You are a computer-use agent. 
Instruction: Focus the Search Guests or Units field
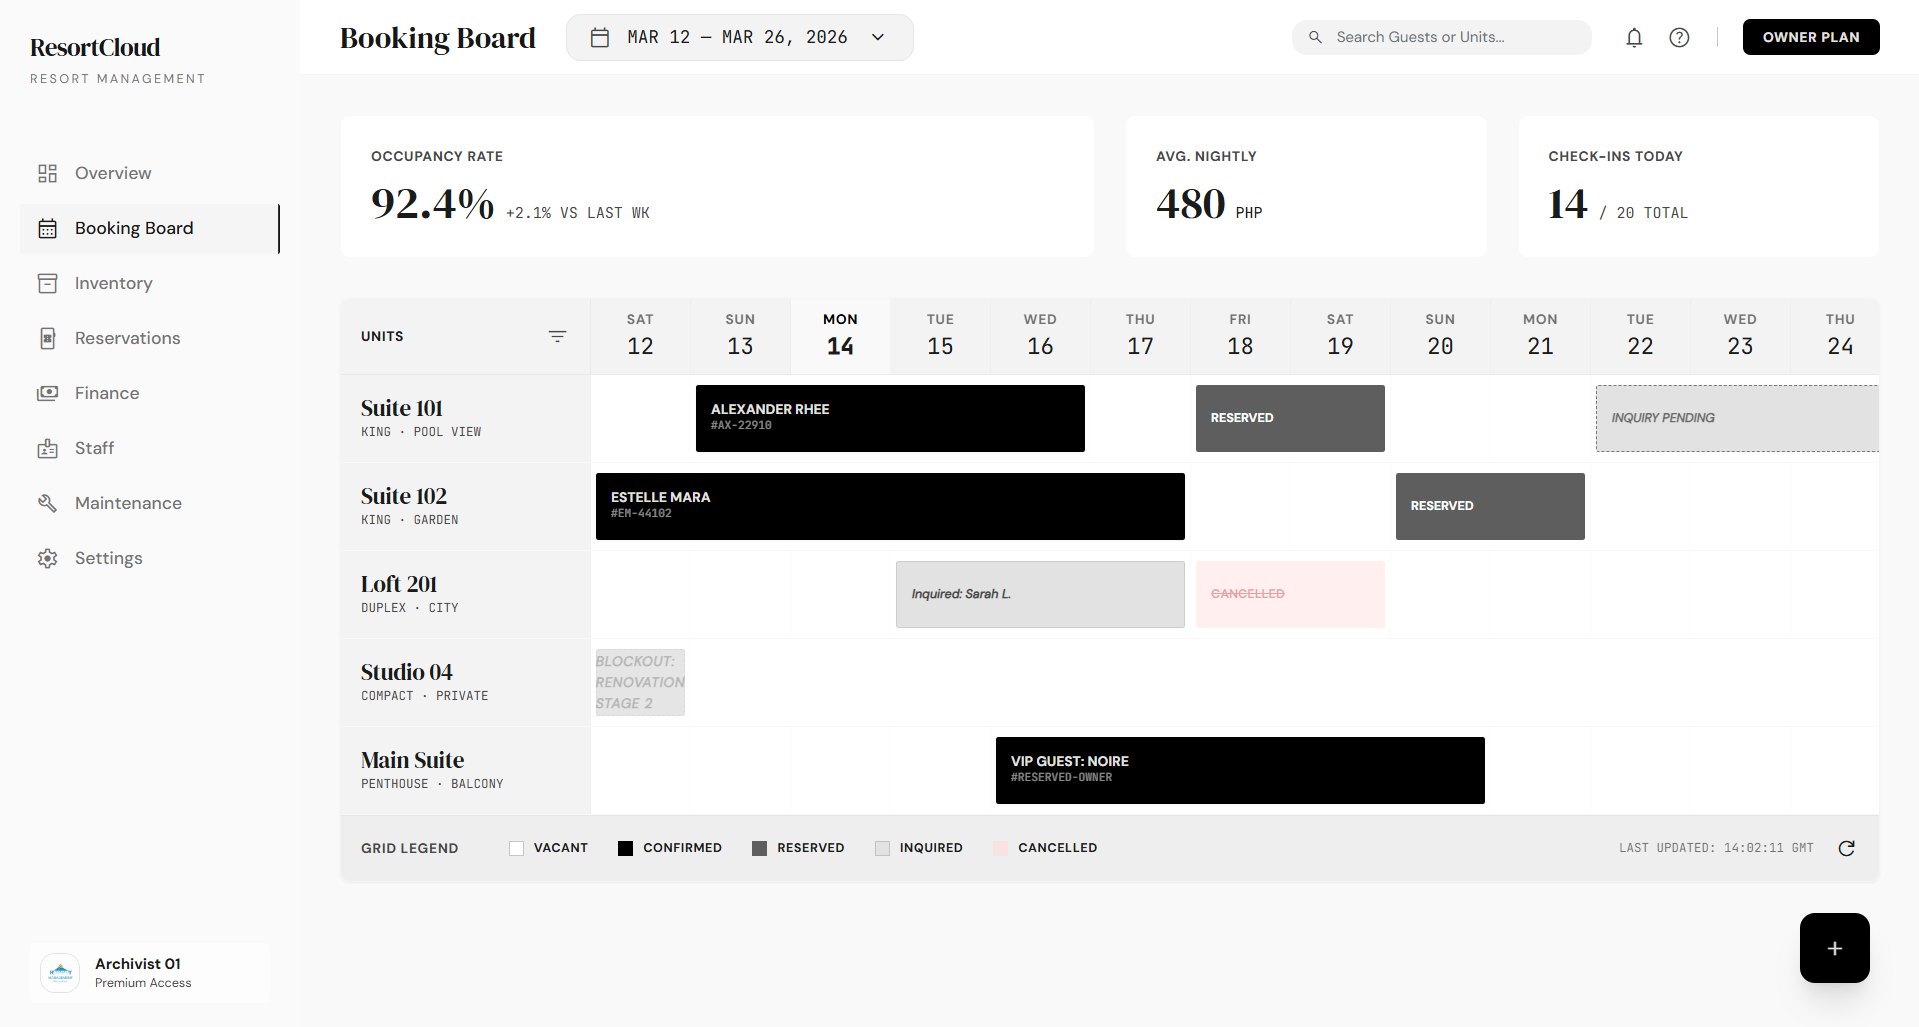coord(1450,37)
